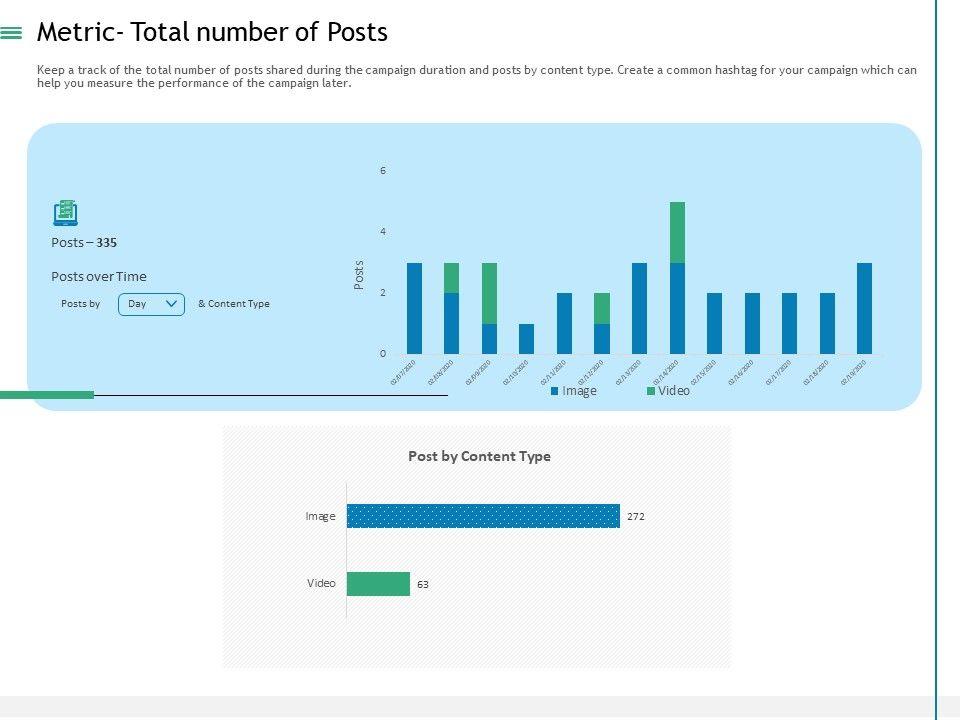Click the '& Content Type' label
The width and height of the screenshot is (960, 720).
tap(234, 304)
